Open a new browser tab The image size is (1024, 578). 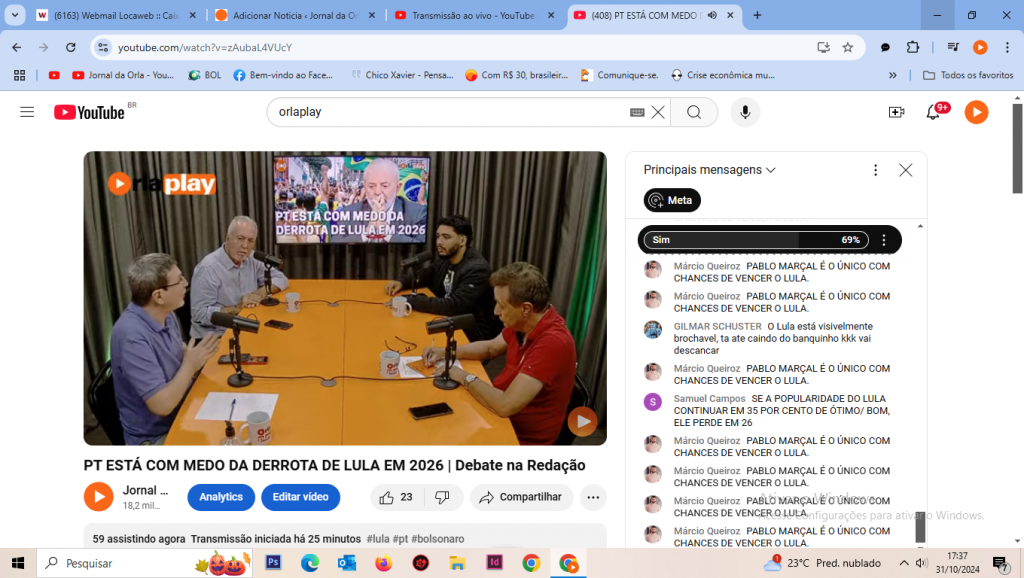coord(757,15)
